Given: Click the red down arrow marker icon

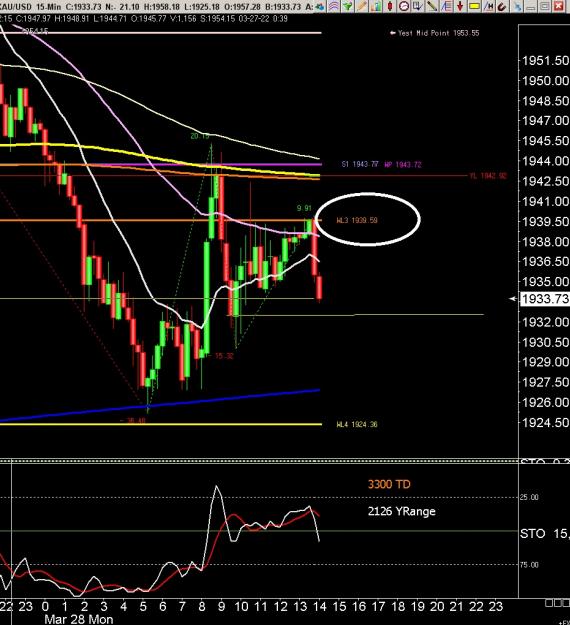Looking at the screenshot, I should (x=460, y=6).
